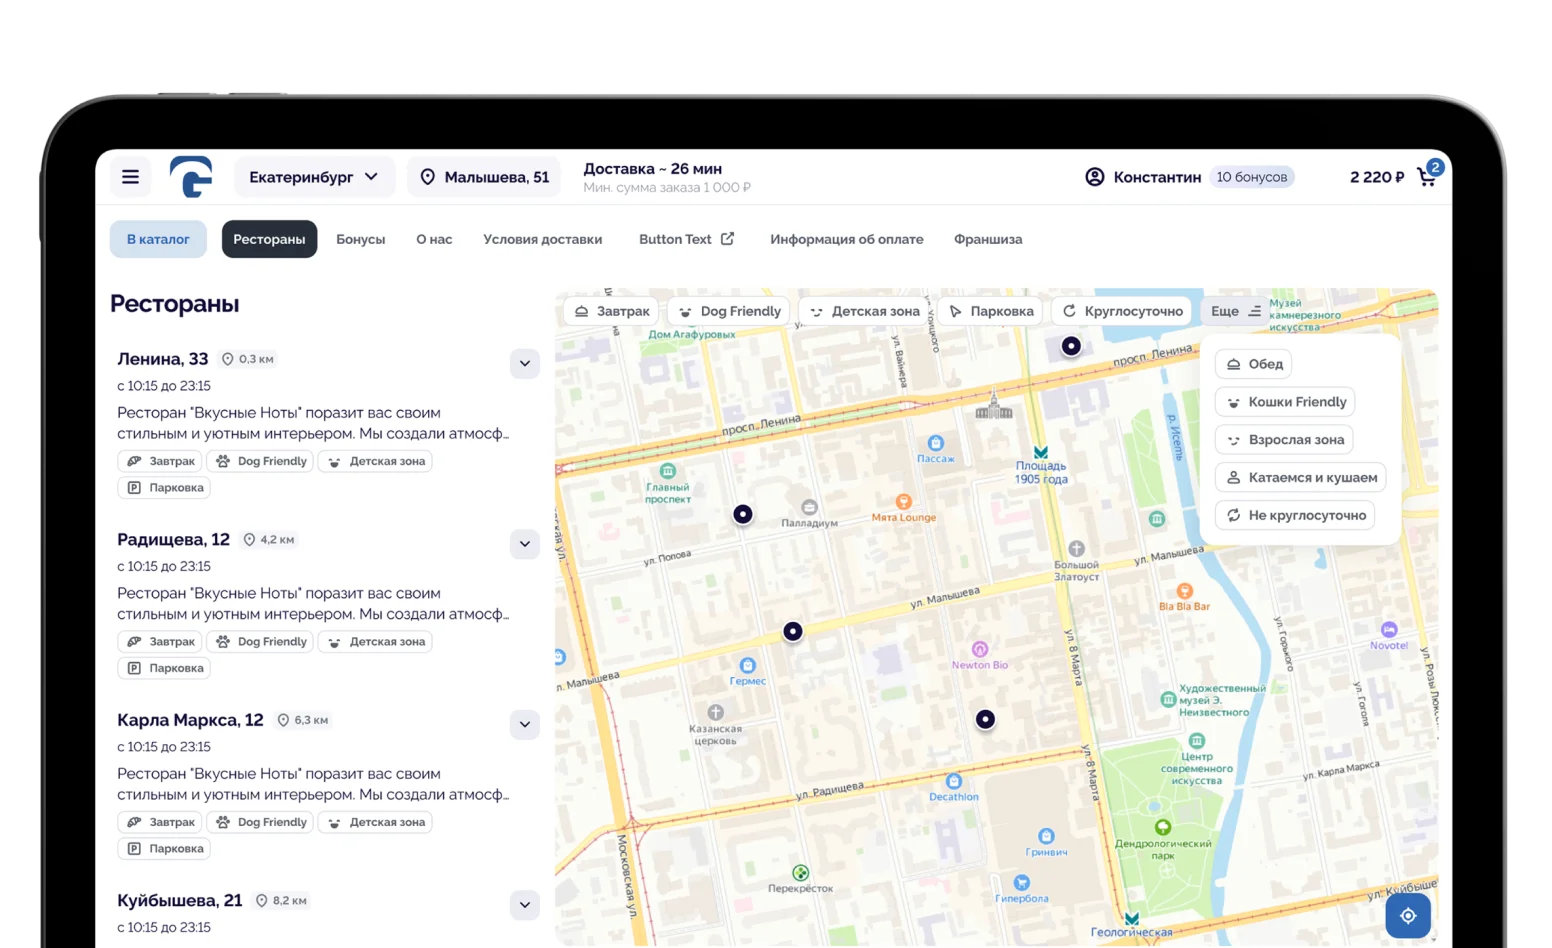Open the Условия доставки tab
Screen dimensions: 1552x948
542,239
